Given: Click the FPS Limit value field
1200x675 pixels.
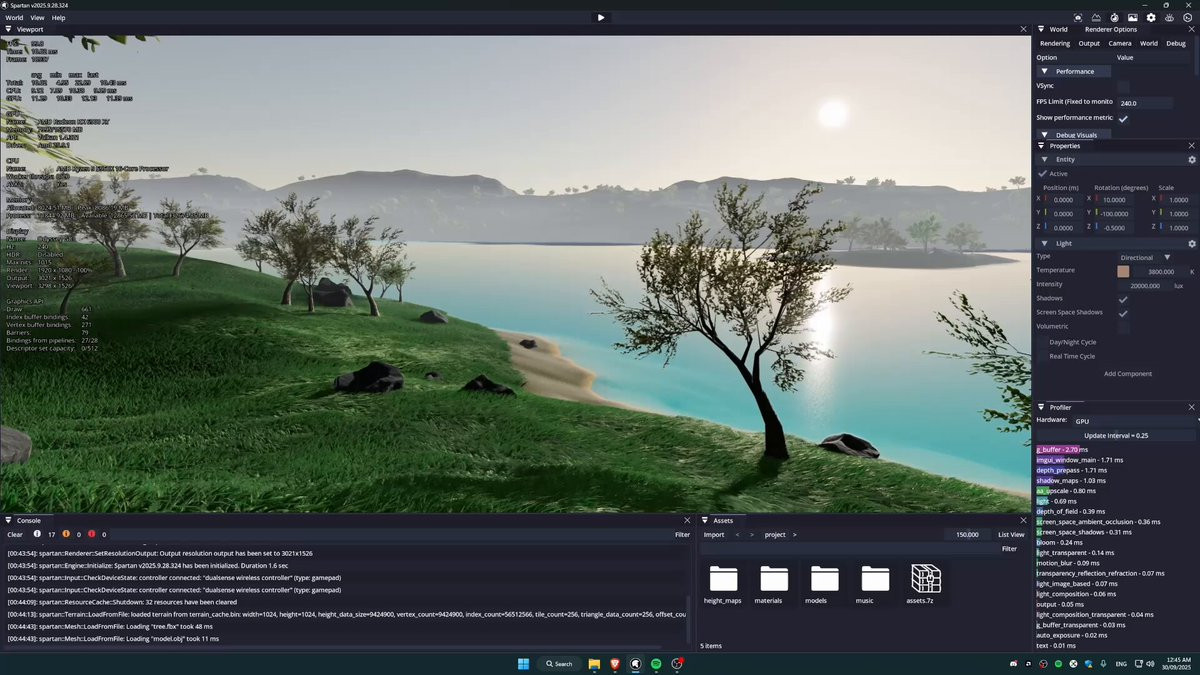Looking at the screenshot, I should click(x=1145, y=103).
